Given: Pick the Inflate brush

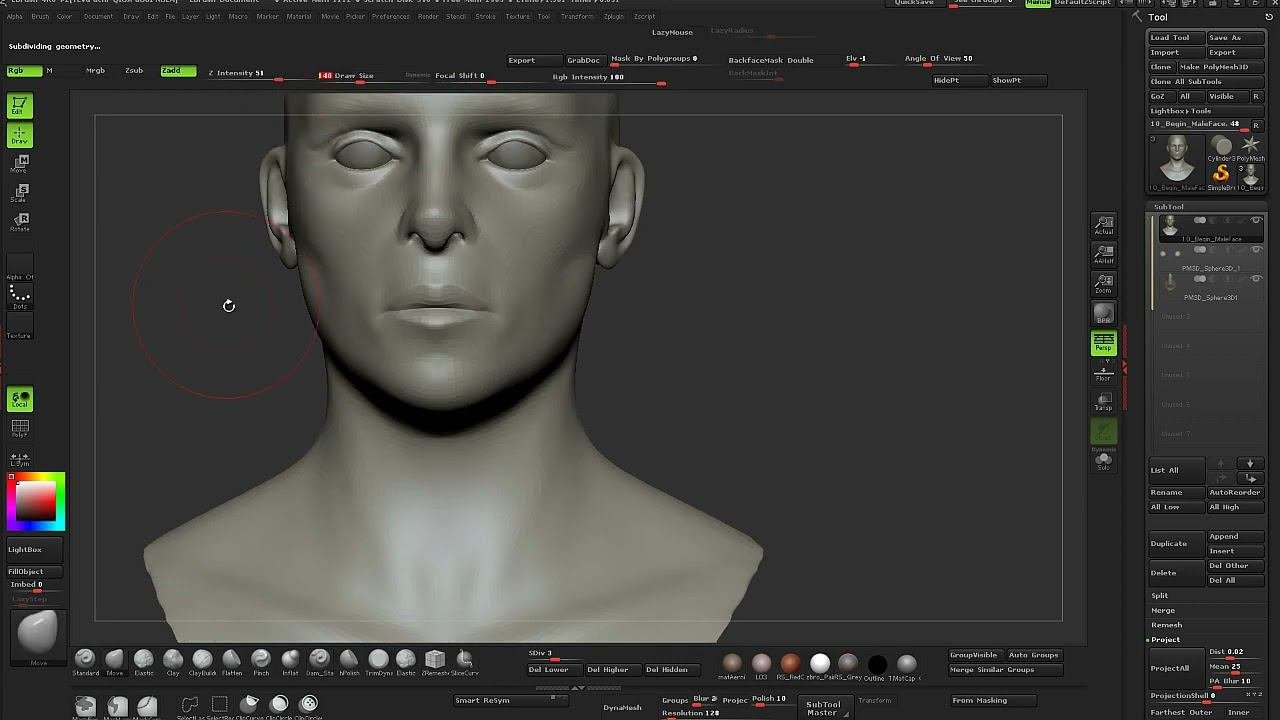Looking at the screenshot, I should click(290, 659).
